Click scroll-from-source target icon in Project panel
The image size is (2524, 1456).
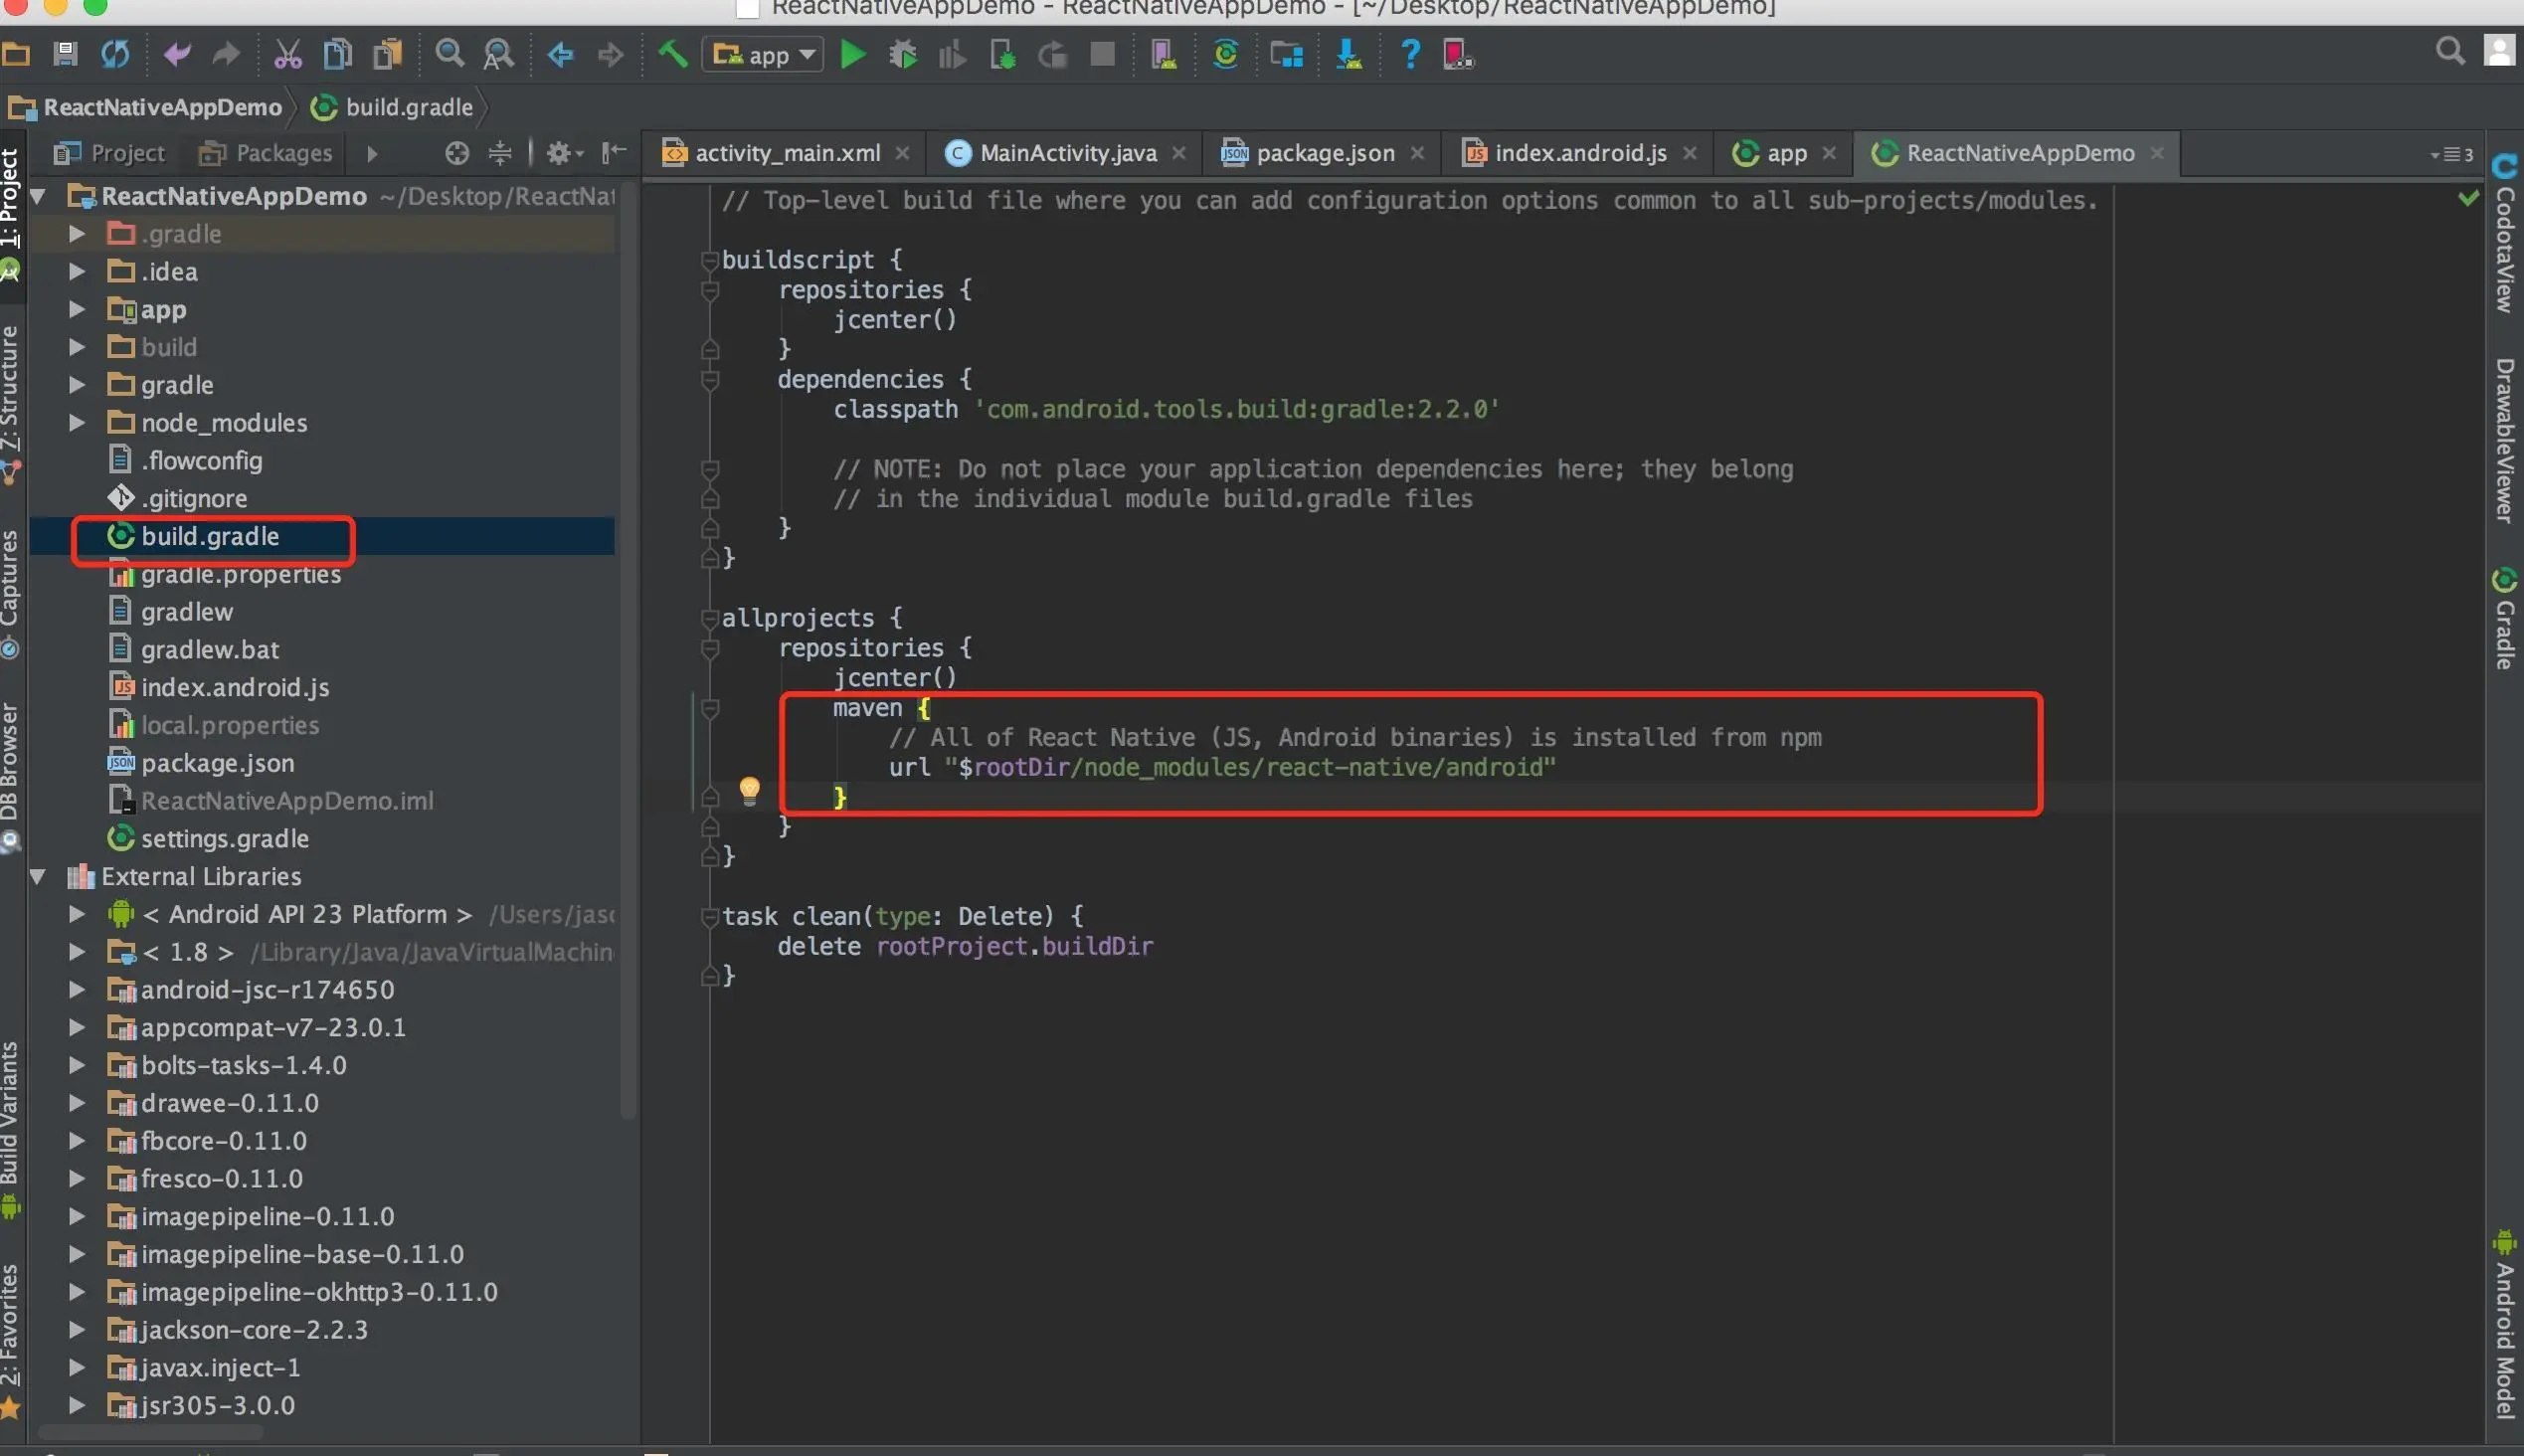pos(456,153)
